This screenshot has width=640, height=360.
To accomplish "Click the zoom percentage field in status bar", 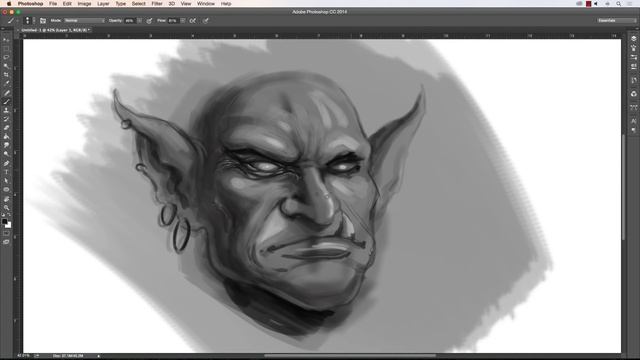I will (x=23, y=356).
